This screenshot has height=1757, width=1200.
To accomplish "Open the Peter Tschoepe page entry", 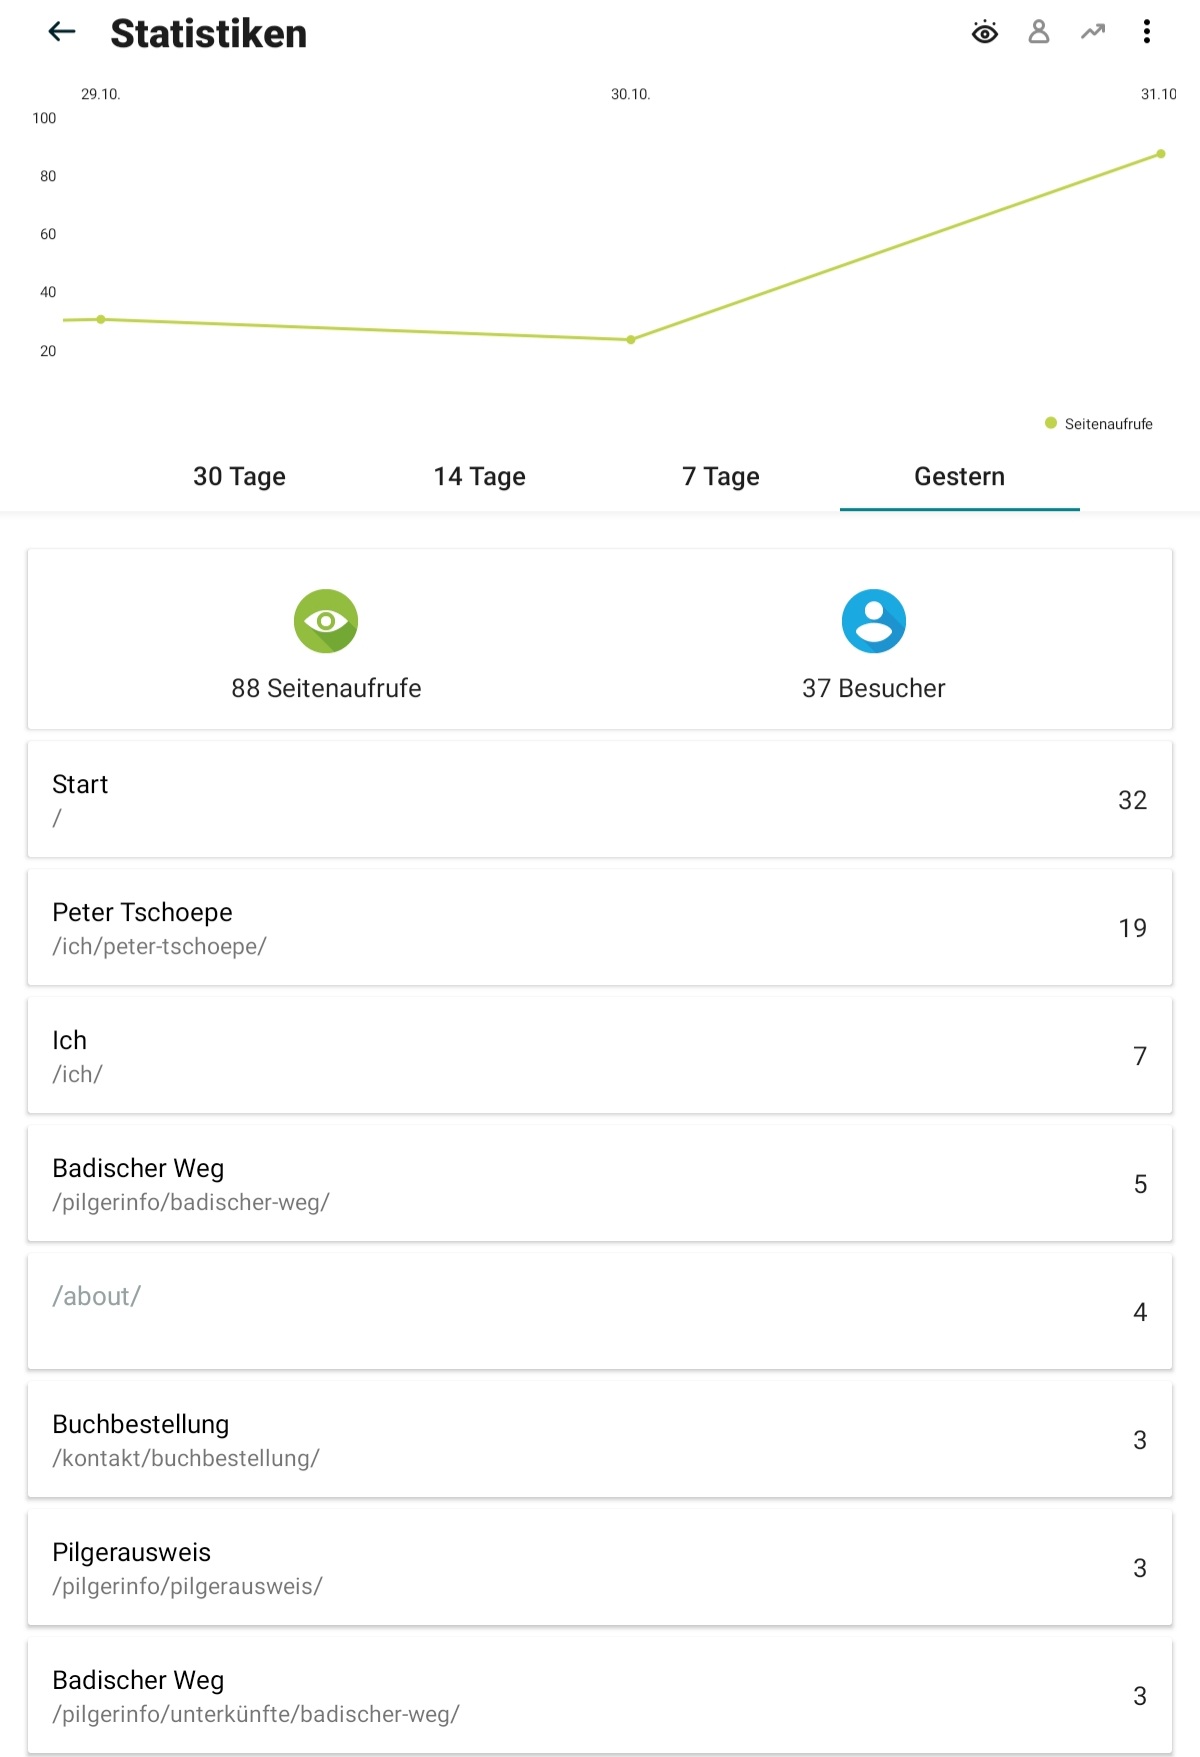I will point(600,927).
